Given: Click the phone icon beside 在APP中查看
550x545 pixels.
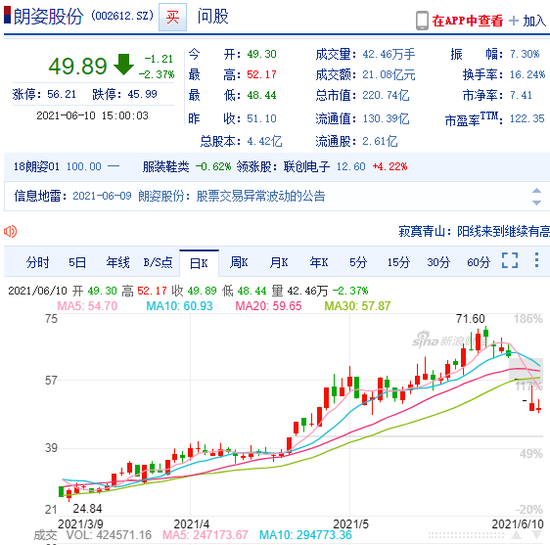Looking at the screenshot, I should point(422,21).
